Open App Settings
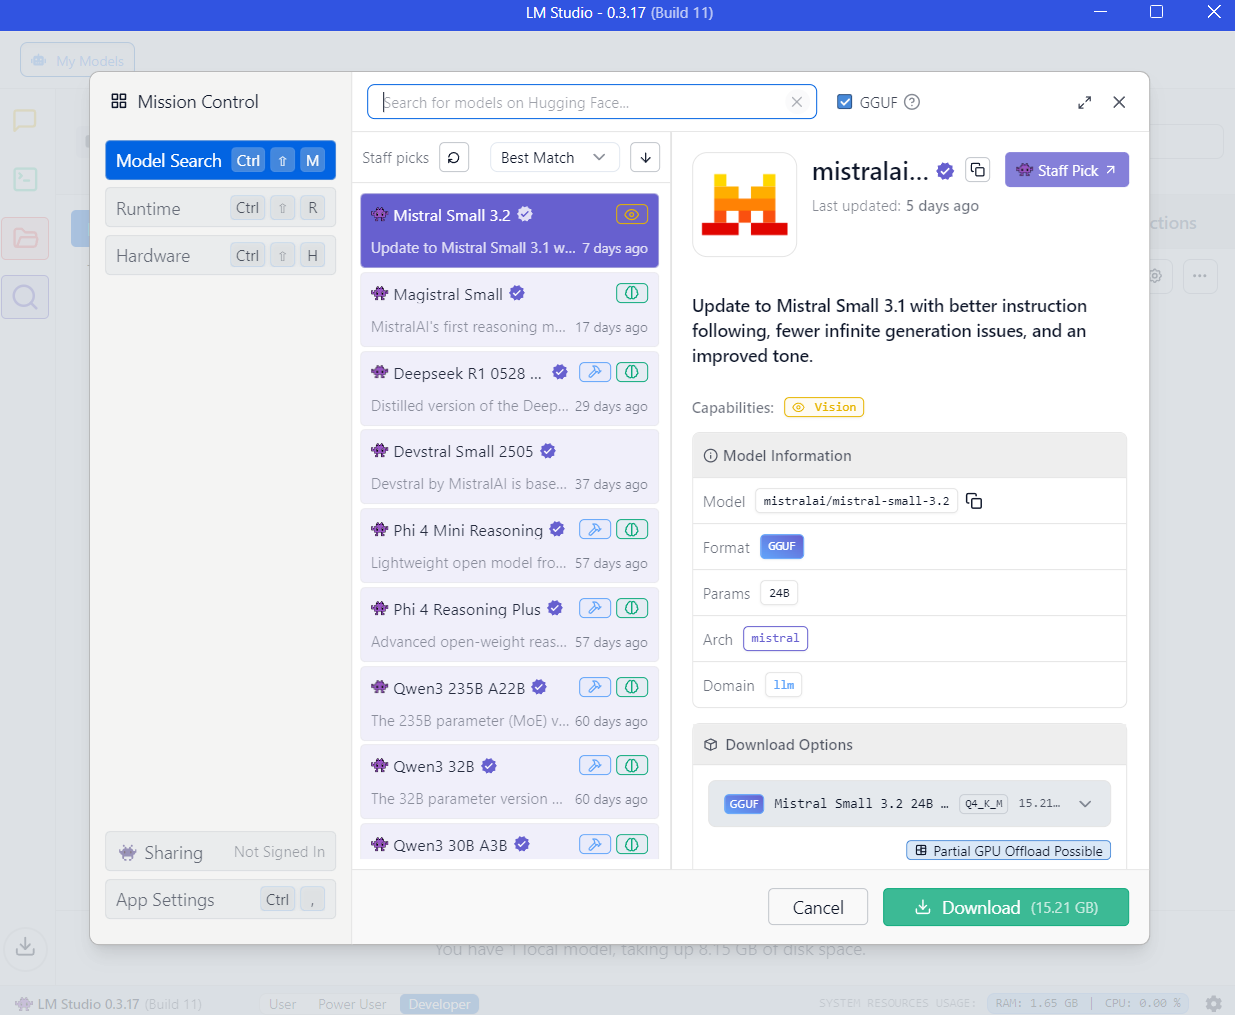 click(x=220, y=899)
